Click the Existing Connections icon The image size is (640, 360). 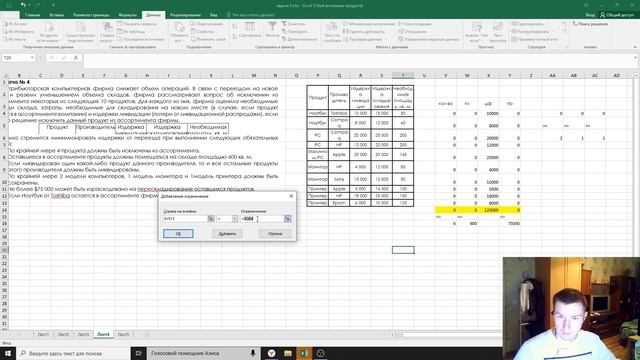click(80, 32)
